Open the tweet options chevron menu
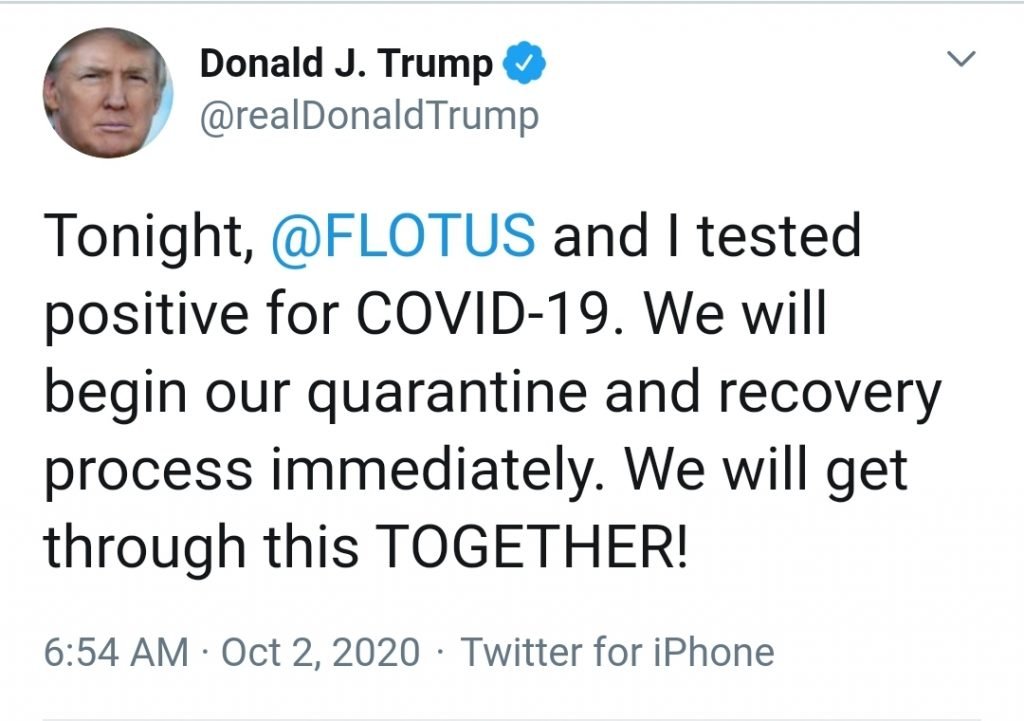Screen dimensions: 1024x721 coord(961,61)
